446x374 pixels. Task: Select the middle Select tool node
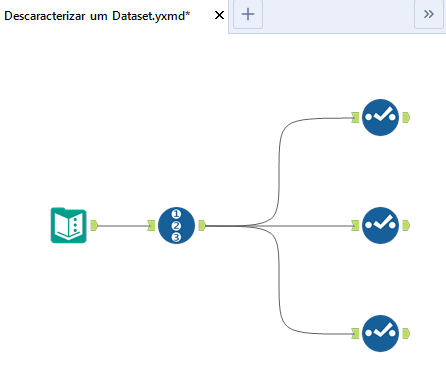pyautogui.click(x=380, y=225)
